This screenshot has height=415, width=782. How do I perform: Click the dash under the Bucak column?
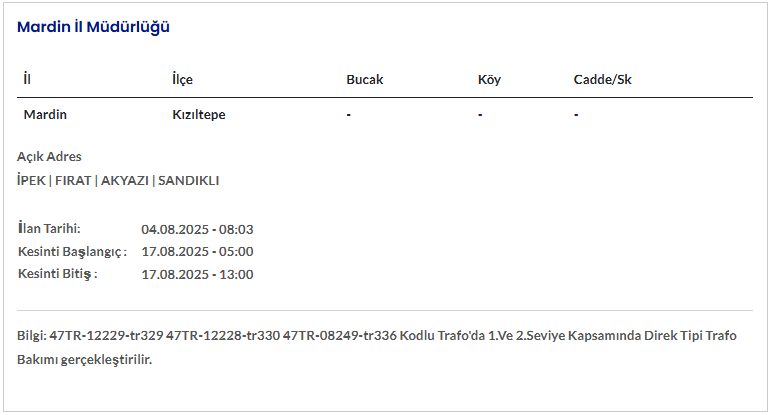pyautogui.click(x=349, y=115)
